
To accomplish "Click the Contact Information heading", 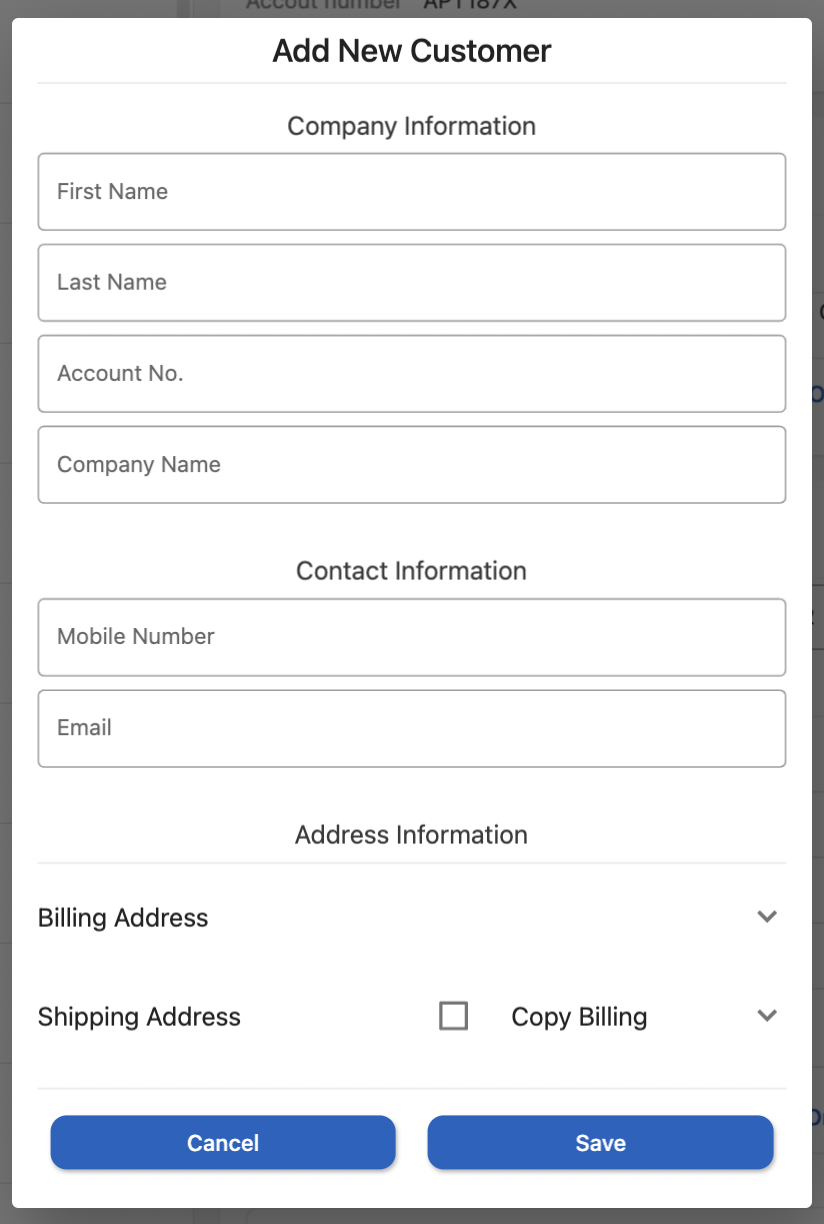I will [x=412, y=571].
